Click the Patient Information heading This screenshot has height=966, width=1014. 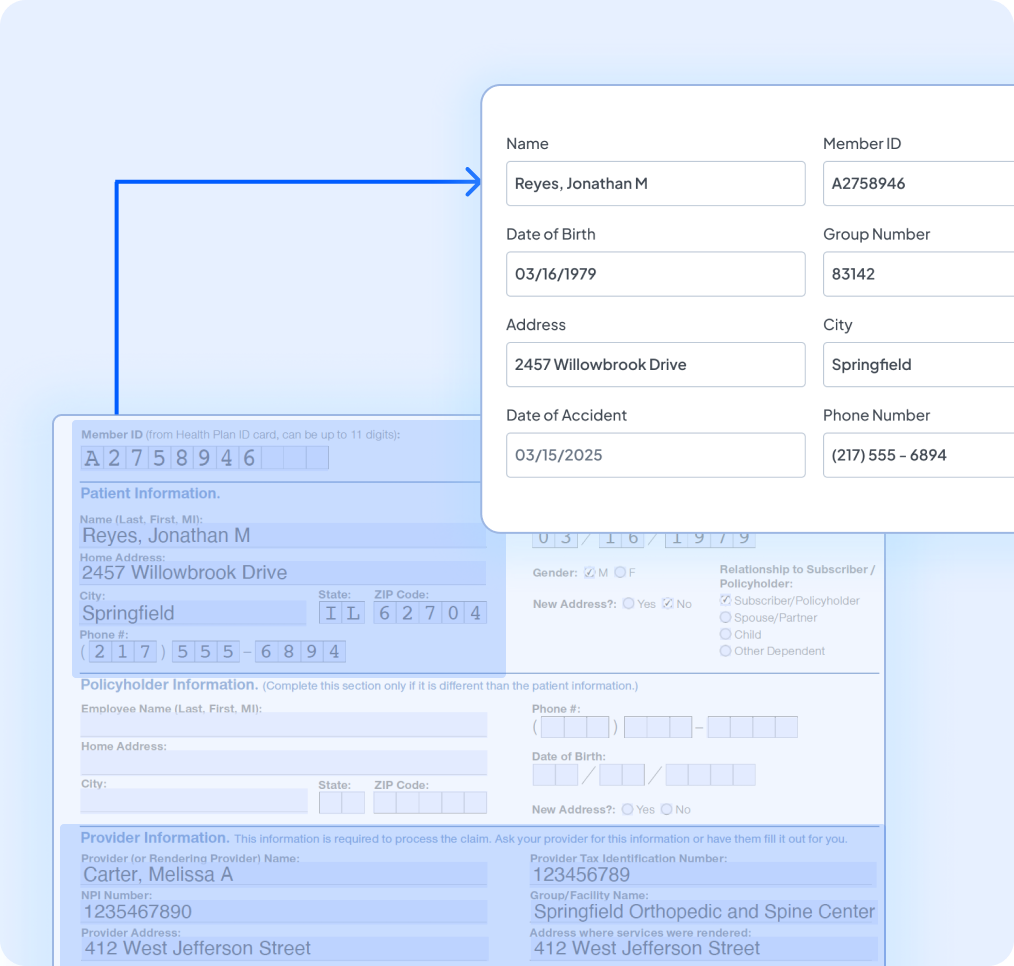click(x=150, y=493)
